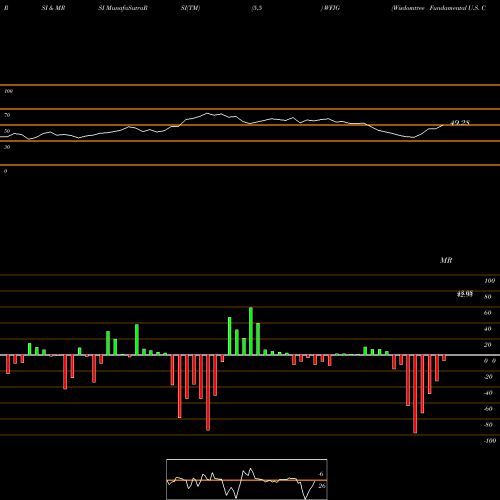
Task: Select the RSI axis label 70
Action: click(7, 115)
